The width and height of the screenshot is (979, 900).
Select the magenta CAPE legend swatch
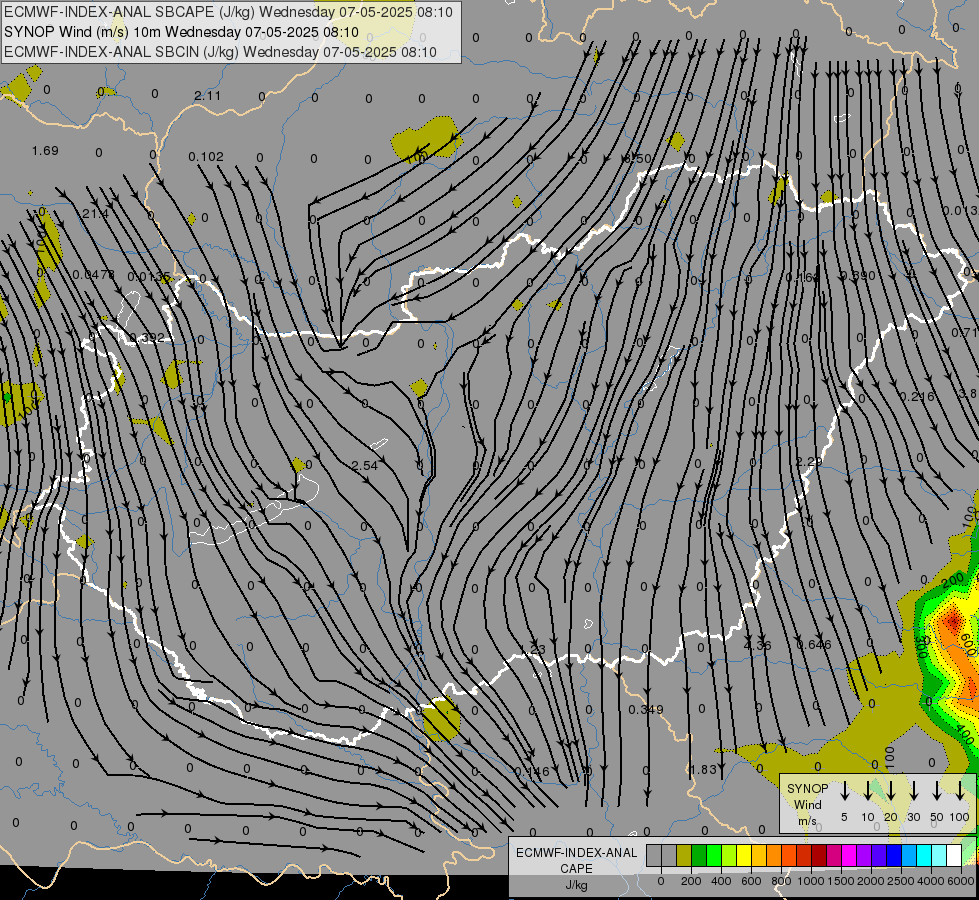click(849, 855)
